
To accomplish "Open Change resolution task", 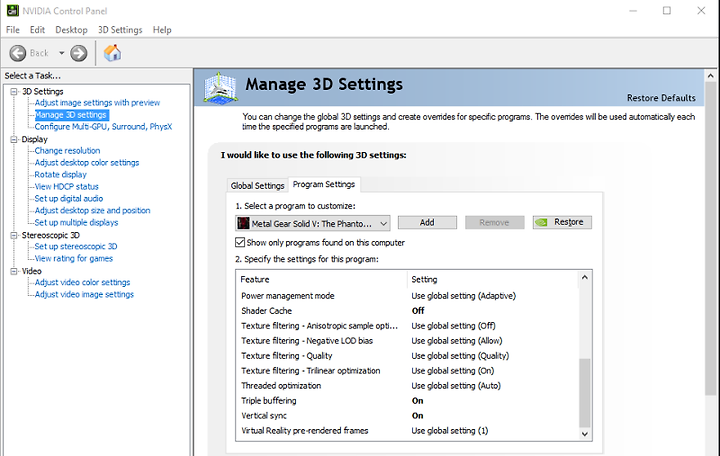I will click(68, 151).
